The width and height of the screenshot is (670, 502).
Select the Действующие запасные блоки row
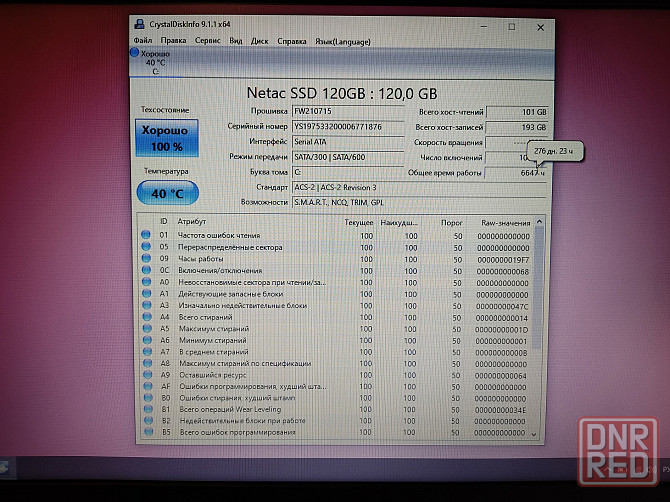point(335,294)
